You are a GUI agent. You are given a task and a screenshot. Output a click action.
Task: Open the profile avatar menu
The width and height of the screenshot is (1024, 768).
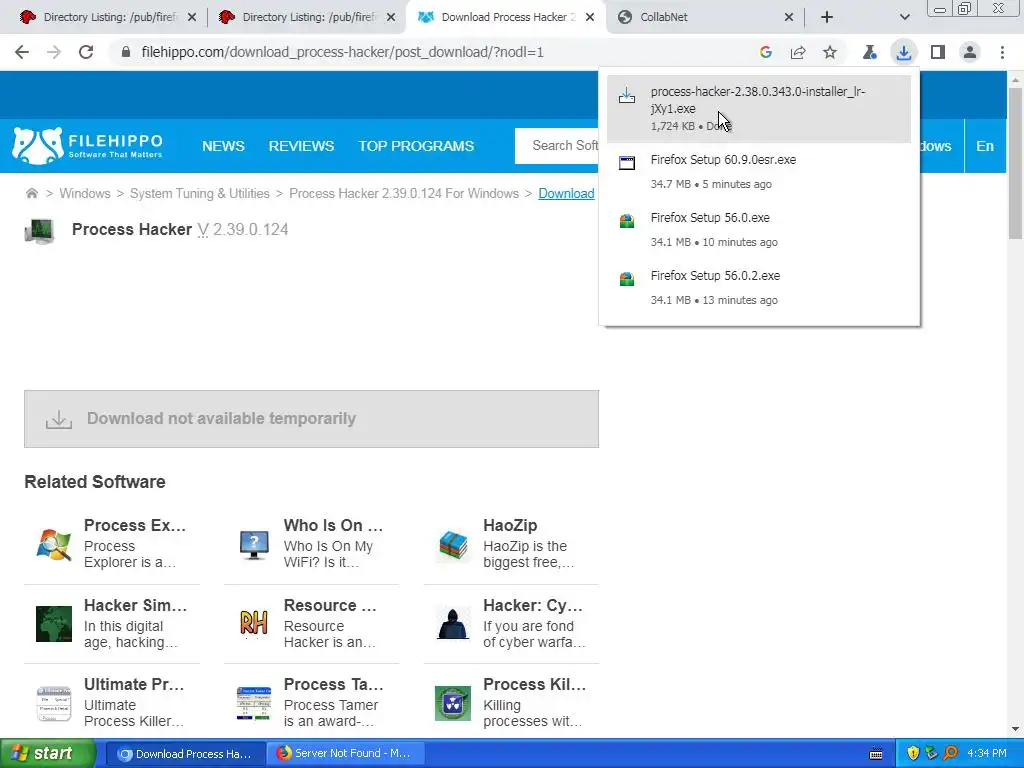970,52
